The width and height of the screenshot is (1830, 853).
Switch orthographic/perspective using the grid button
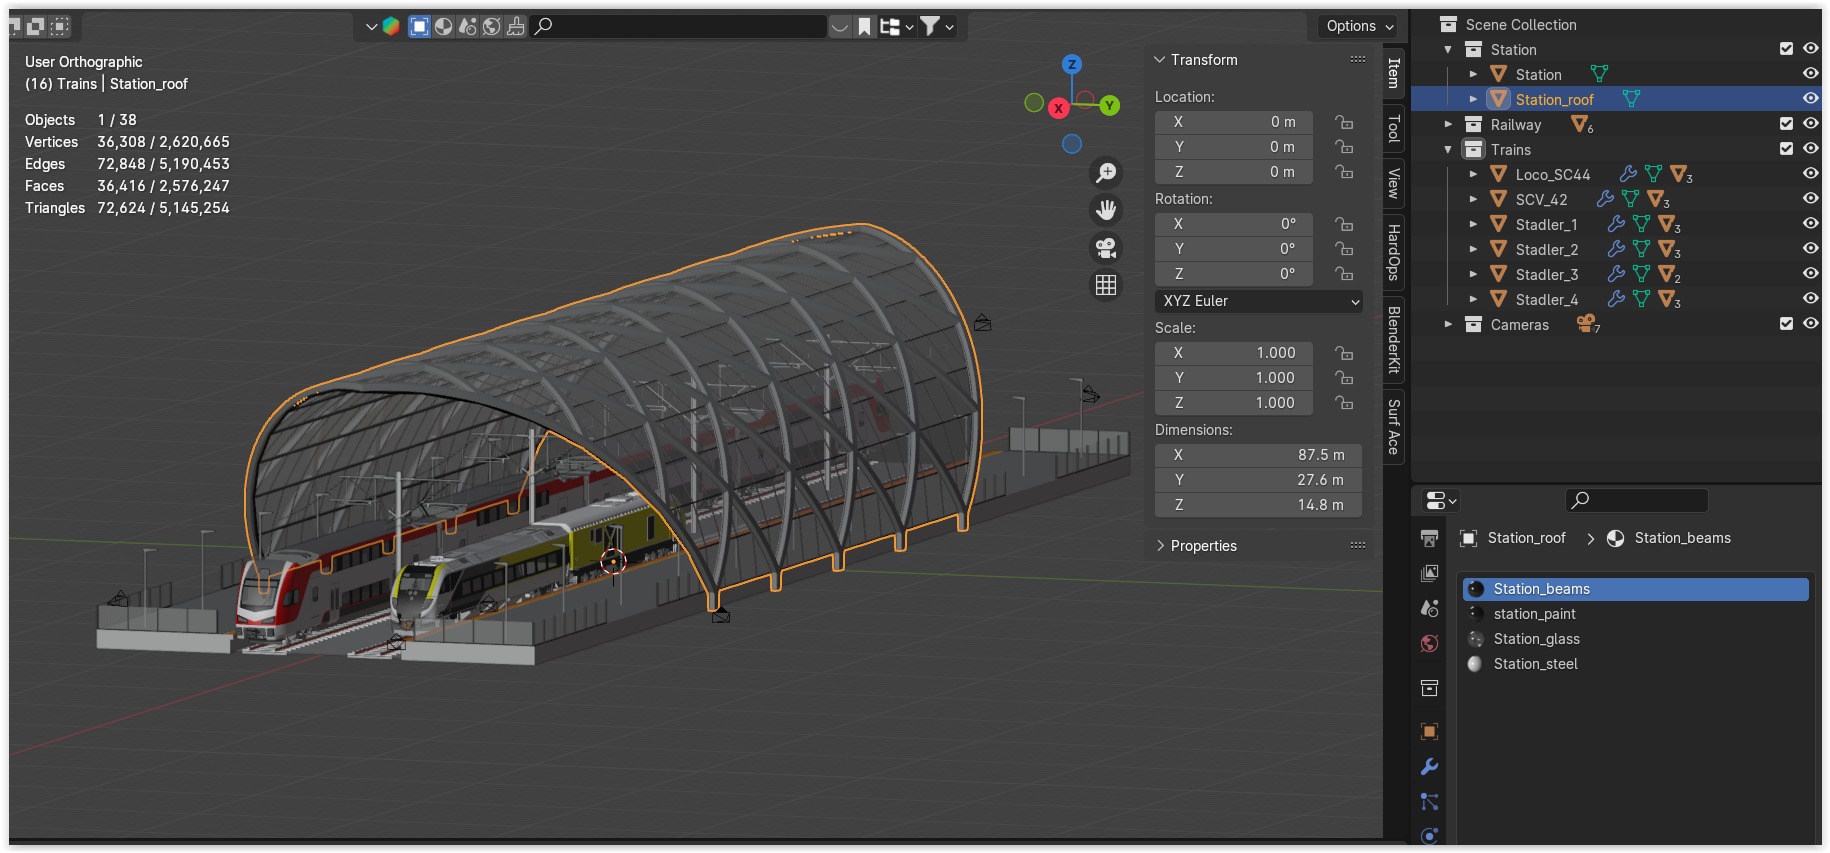pos(1106,285)
